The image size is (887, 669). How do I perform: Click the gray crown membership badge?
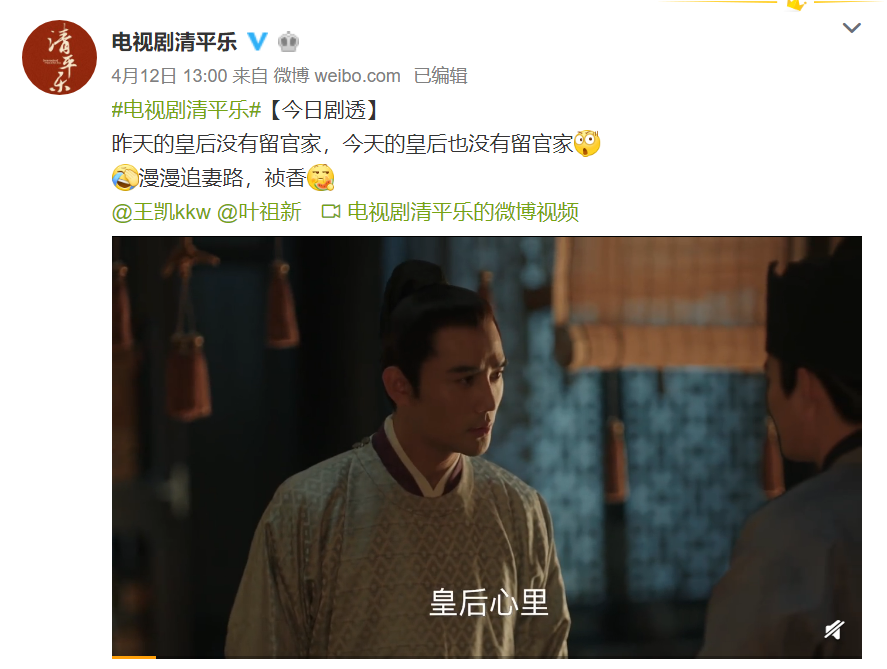pos(289,42)
